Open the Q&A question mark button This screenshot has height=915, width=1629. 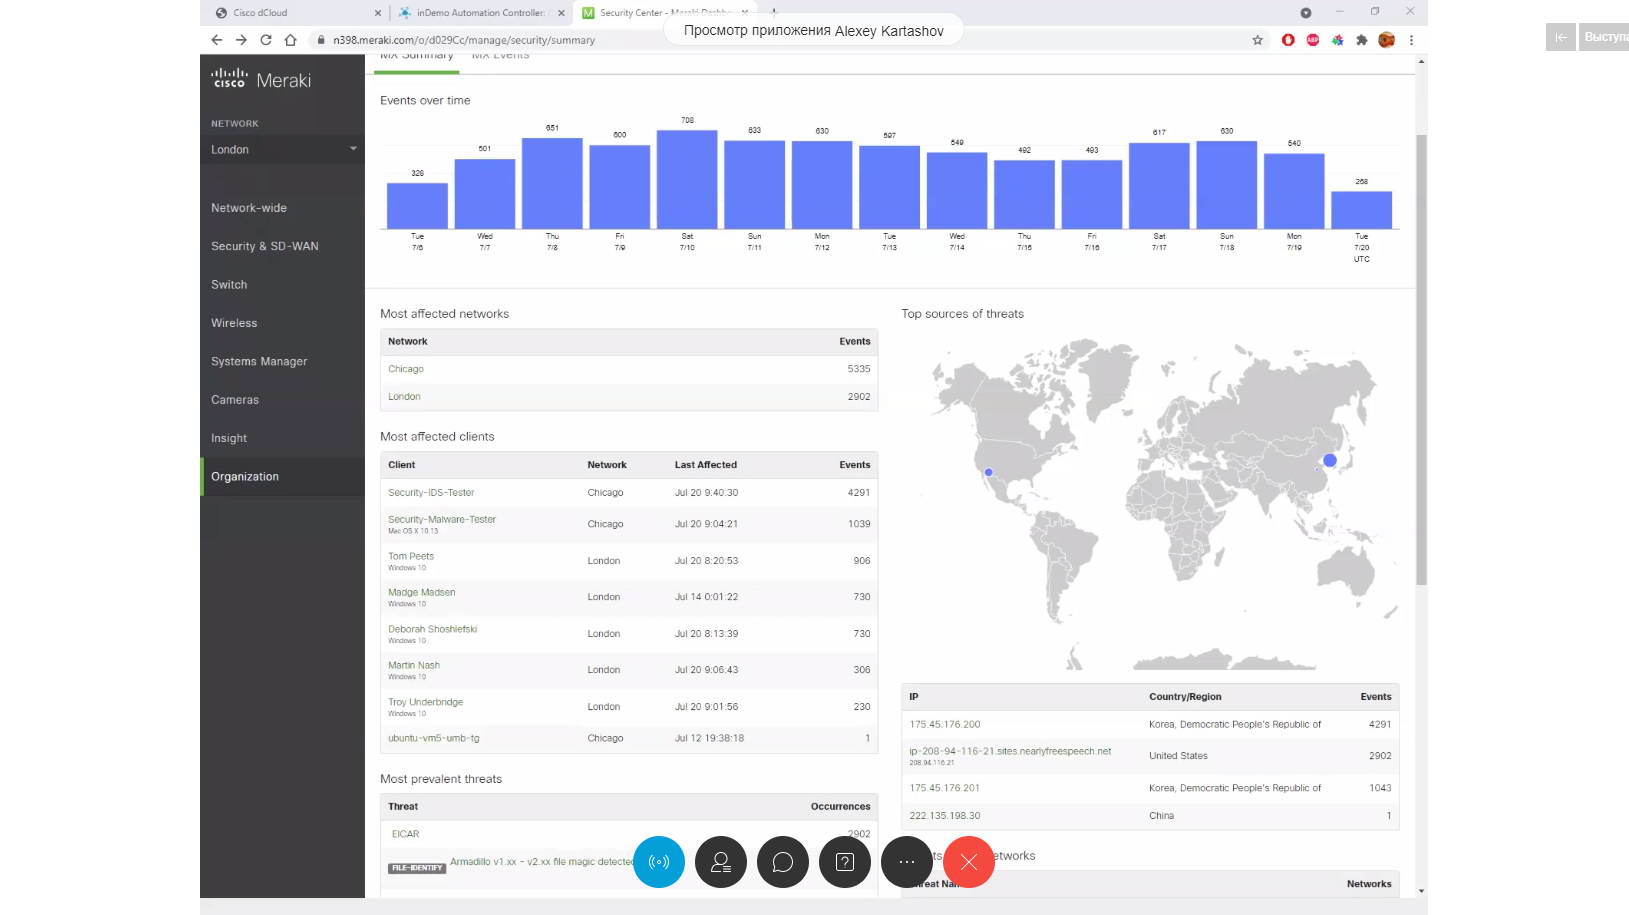[845, 862]
